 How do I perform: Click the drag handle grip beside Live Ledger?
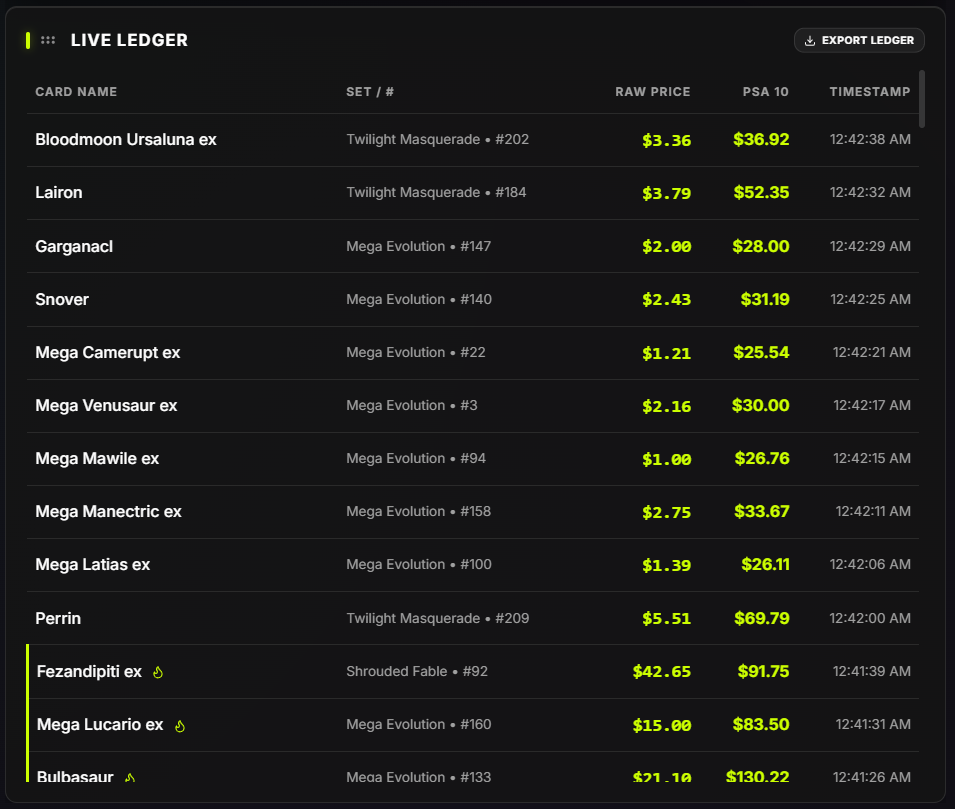48,40
